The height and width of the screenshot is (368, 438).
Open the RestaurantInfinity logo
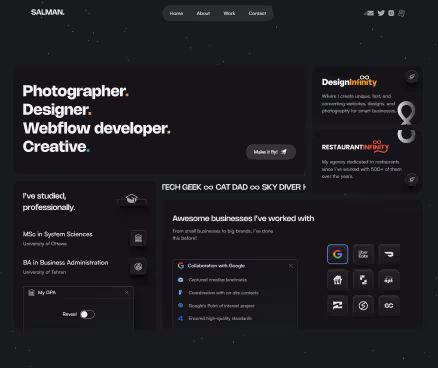tap(355, 146)
